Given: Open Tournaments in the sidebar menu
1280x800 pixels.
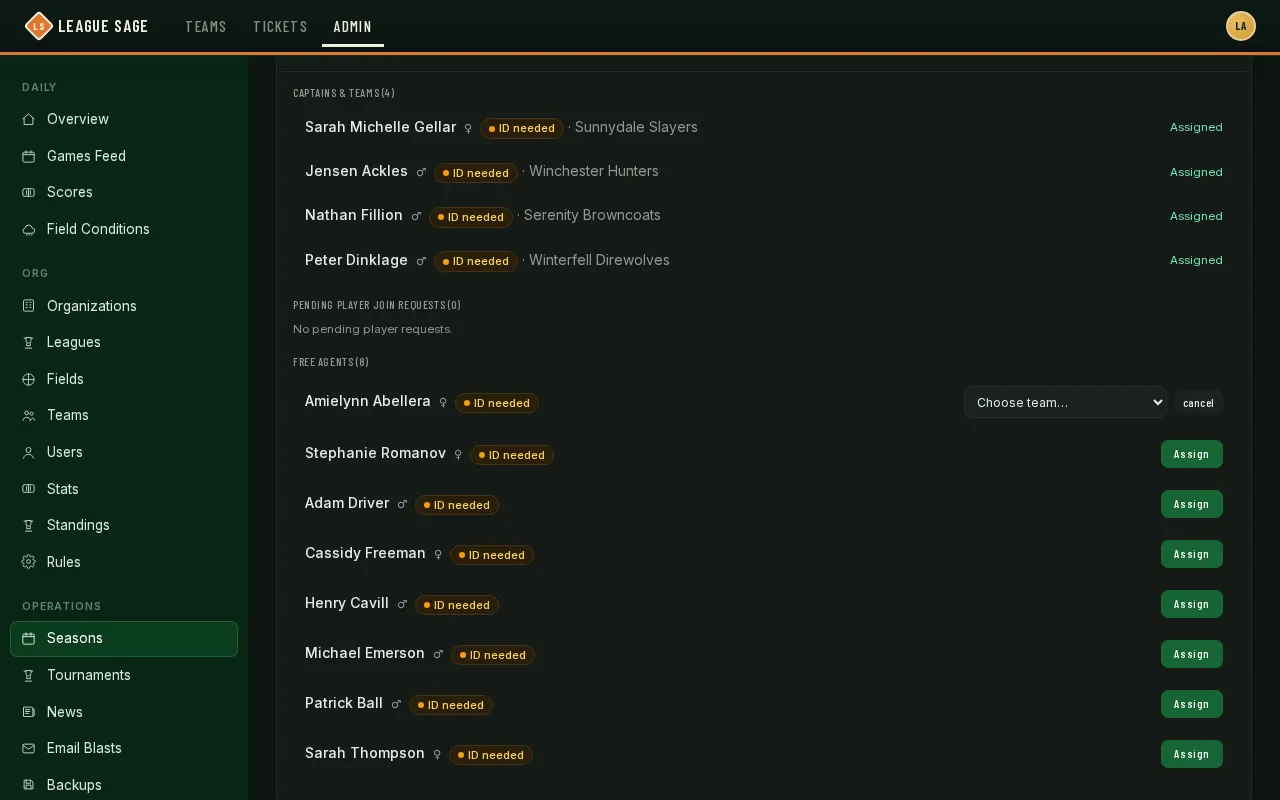Looking at the screenshot, I should 124,675.
